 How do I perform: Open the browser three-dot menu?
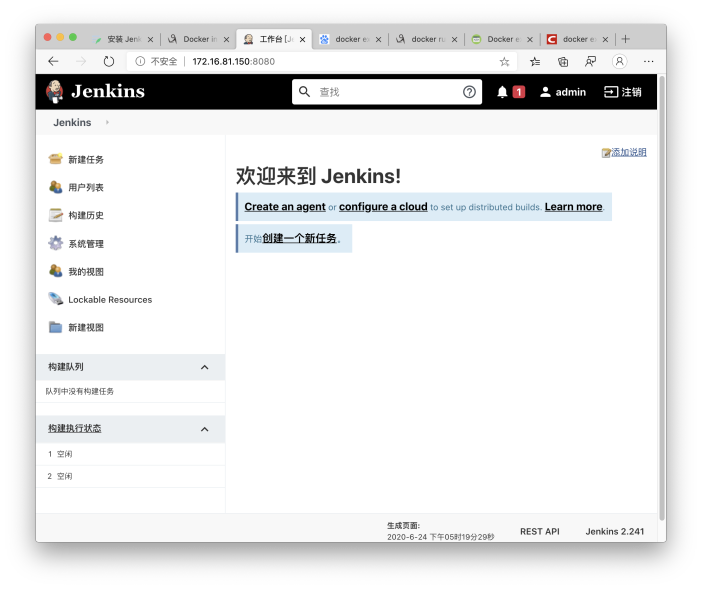tap(649, 61)
